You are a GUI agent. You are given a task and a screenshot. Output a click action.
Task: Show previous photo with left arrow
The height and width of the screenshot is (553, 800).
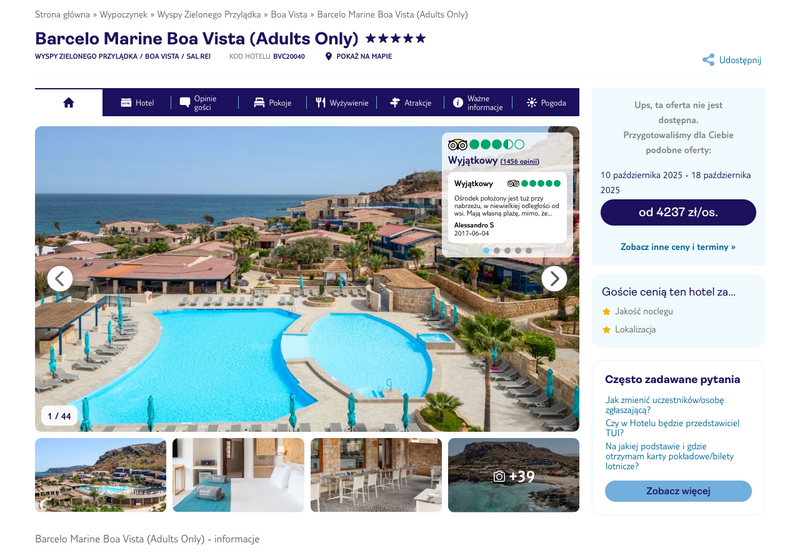point(60,279)
